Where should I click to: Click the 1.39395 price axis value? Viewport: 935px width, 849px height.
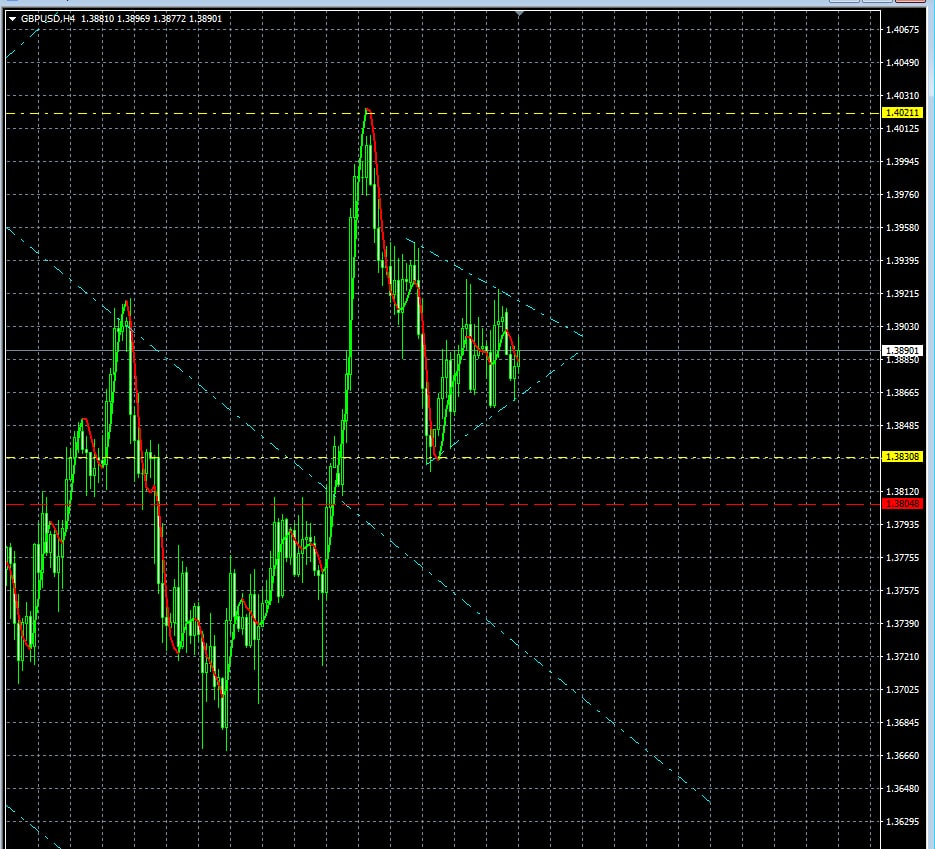(x=902, y=261)
